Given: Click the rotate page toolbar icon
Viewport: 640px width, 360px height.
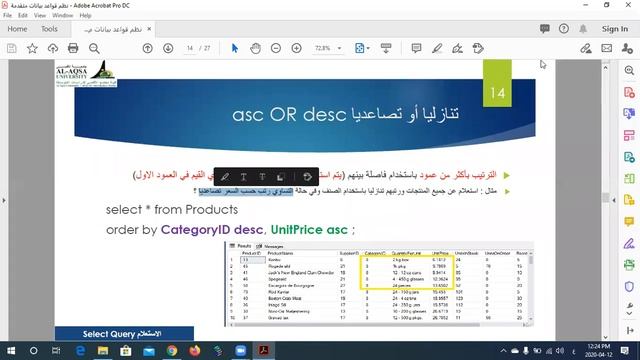Looking at the screenshot, I should pyautogui.click(x=478, y=49).
